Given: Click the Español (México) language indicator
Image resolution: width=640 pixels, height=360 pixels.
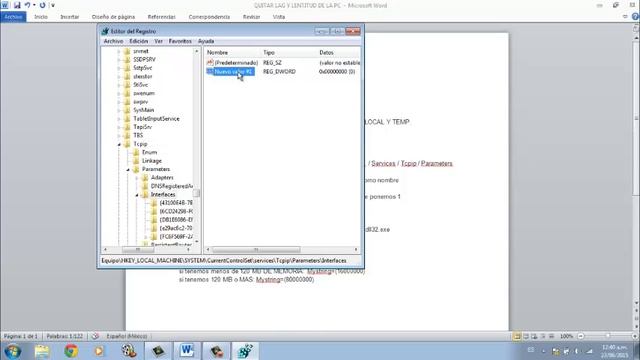Looking at the screenshot, I should coord(127,336).
